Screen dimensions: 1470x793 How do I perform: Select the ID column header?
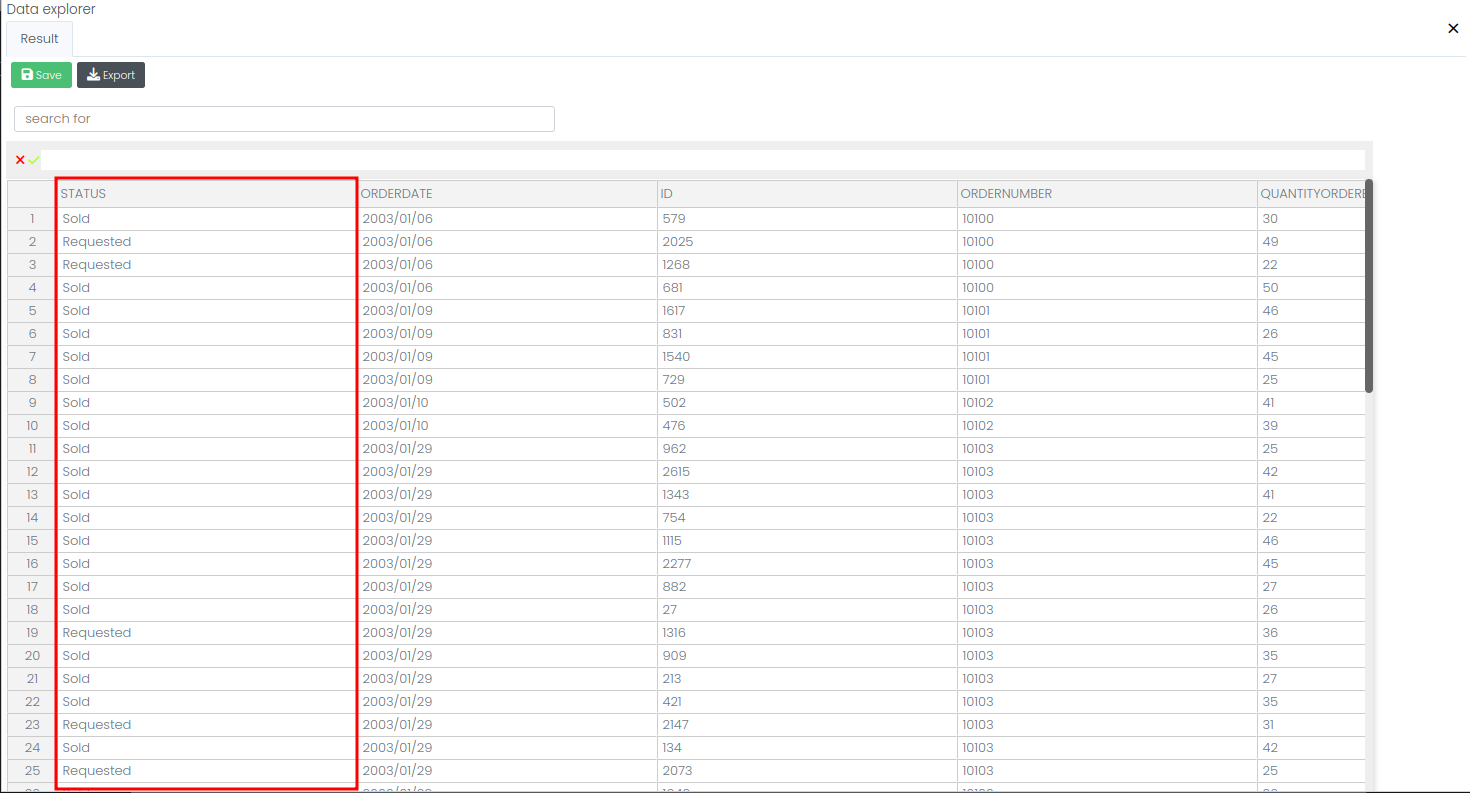[806, 194]
